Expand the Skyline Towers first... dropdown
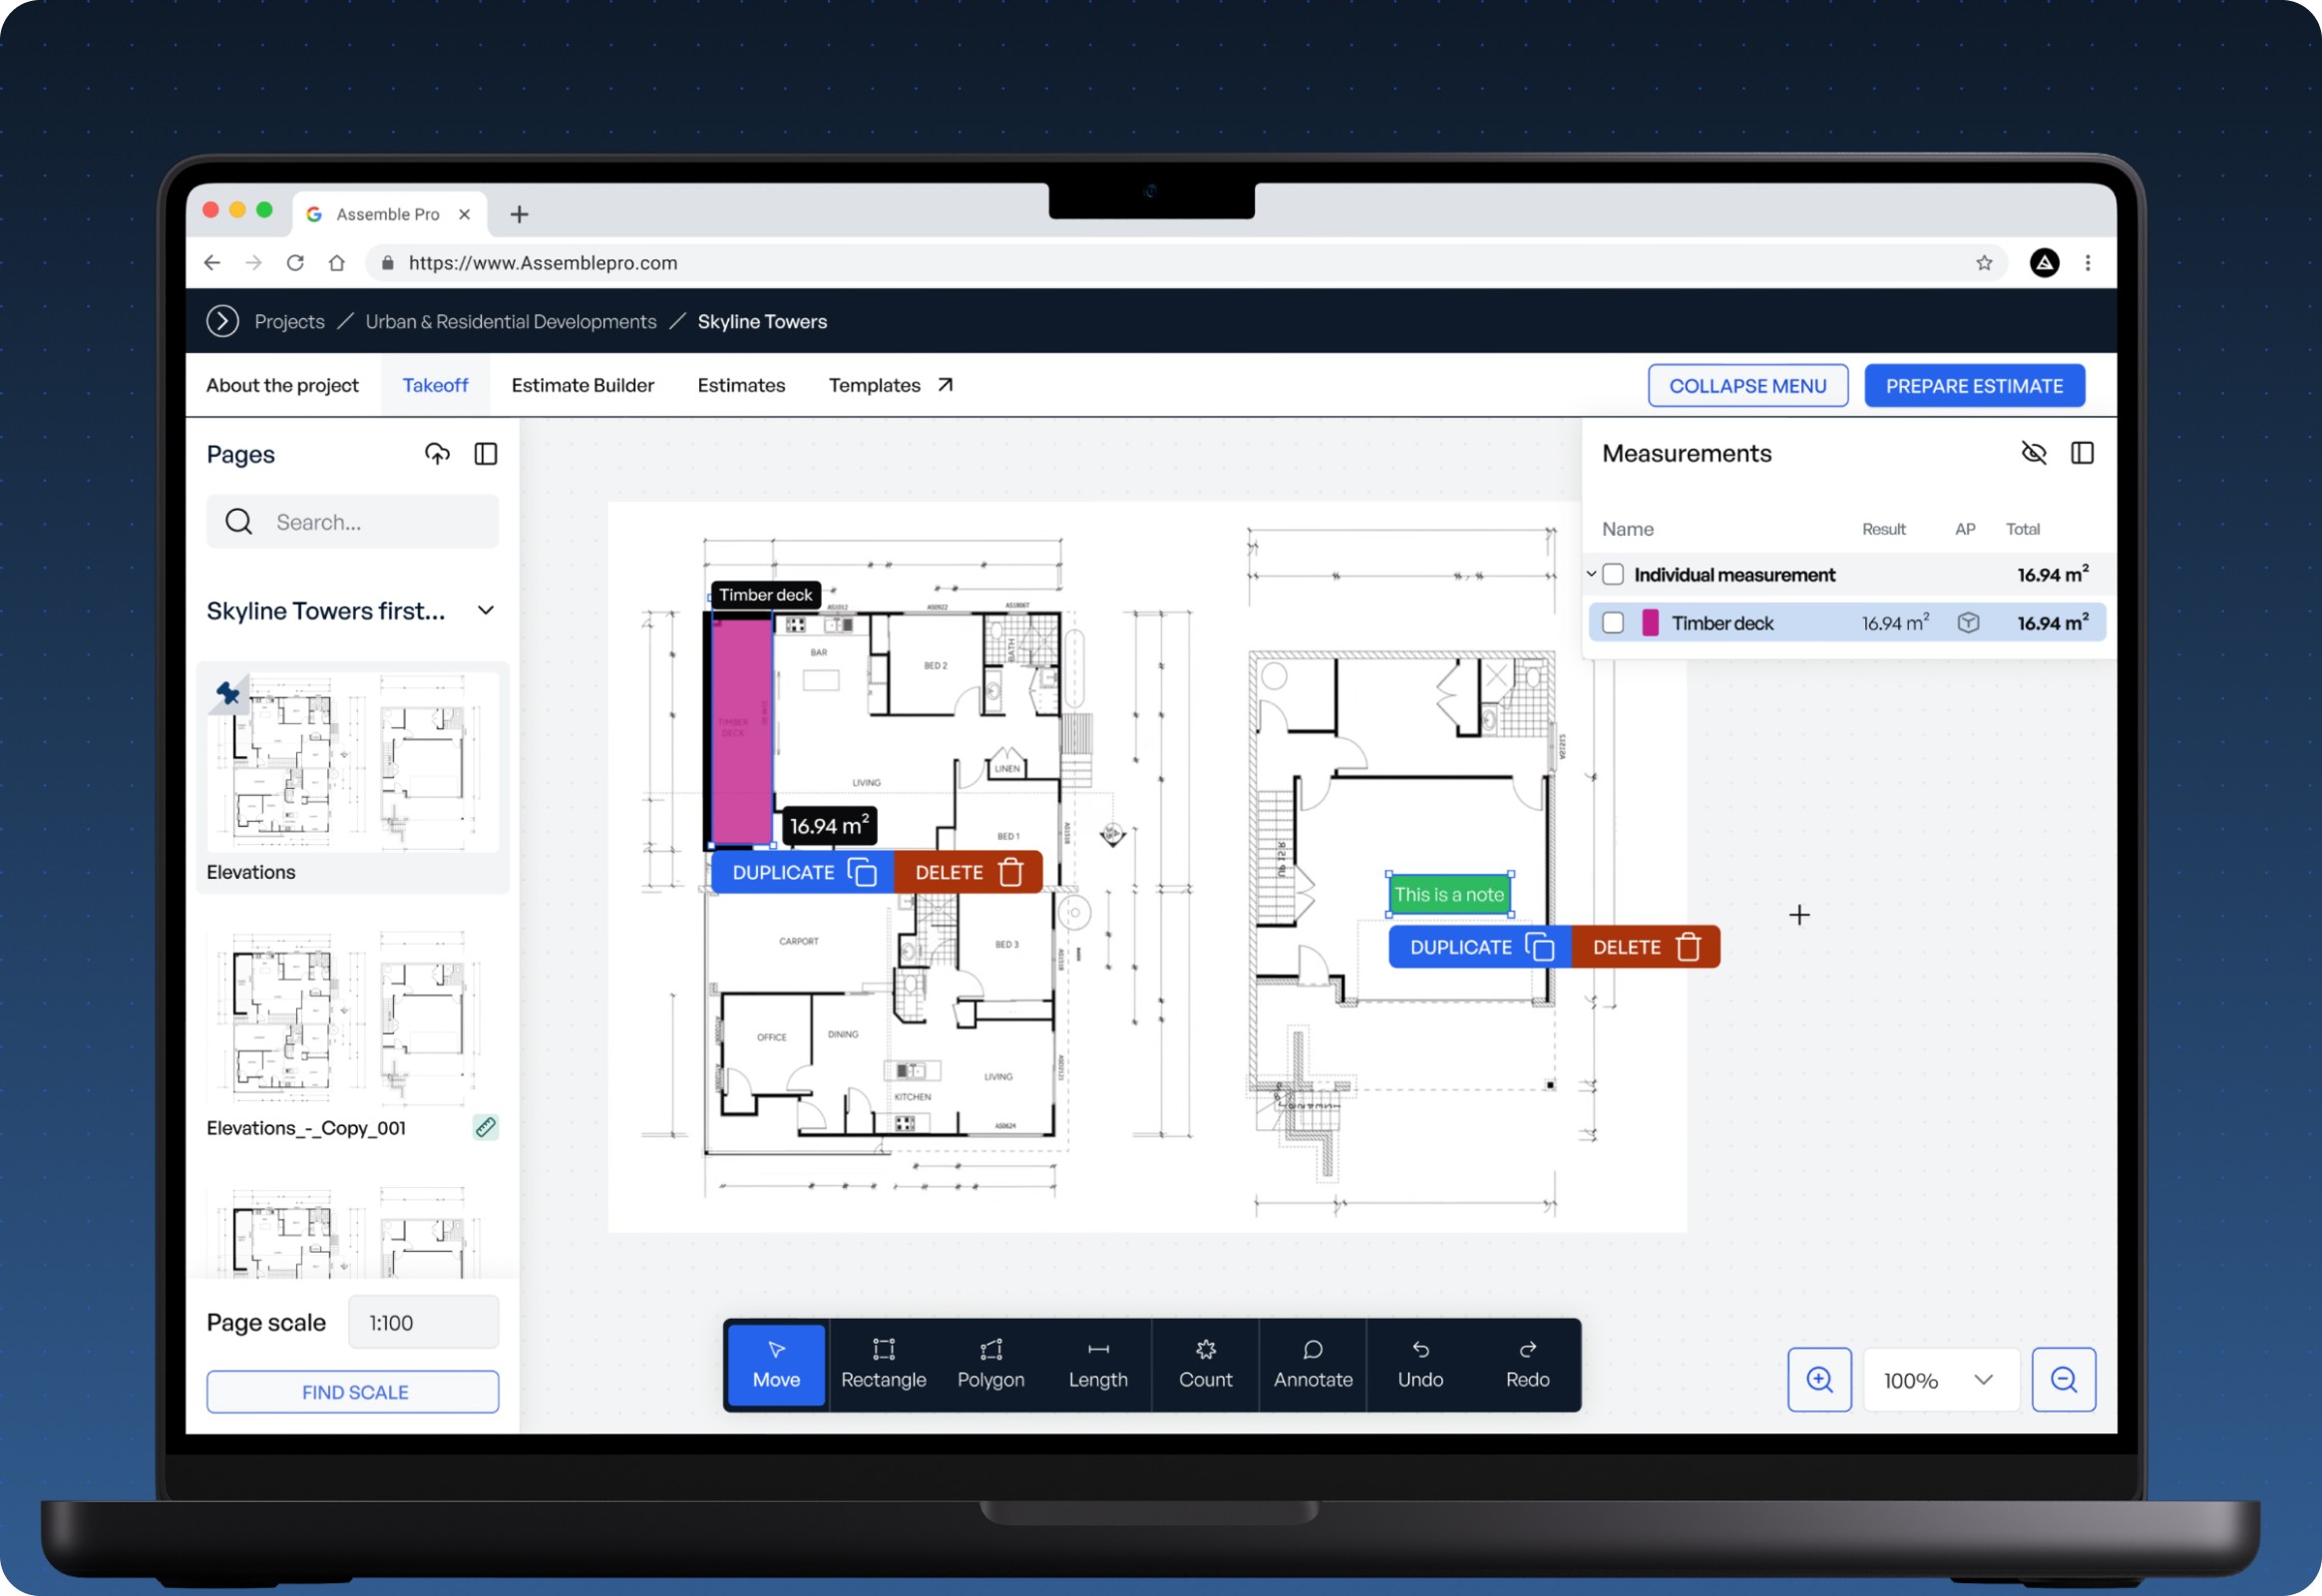The height and width of the screenshot is (1596, 2322). click(486, 611)
